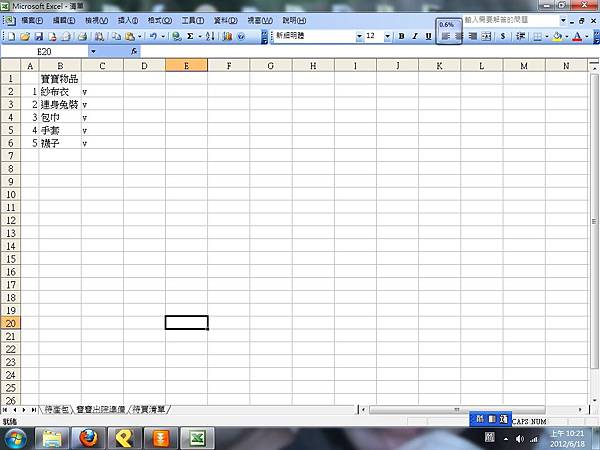Open the font name dropdown
The width and height of the screenshot is (600, 450).
pos(359,36)
